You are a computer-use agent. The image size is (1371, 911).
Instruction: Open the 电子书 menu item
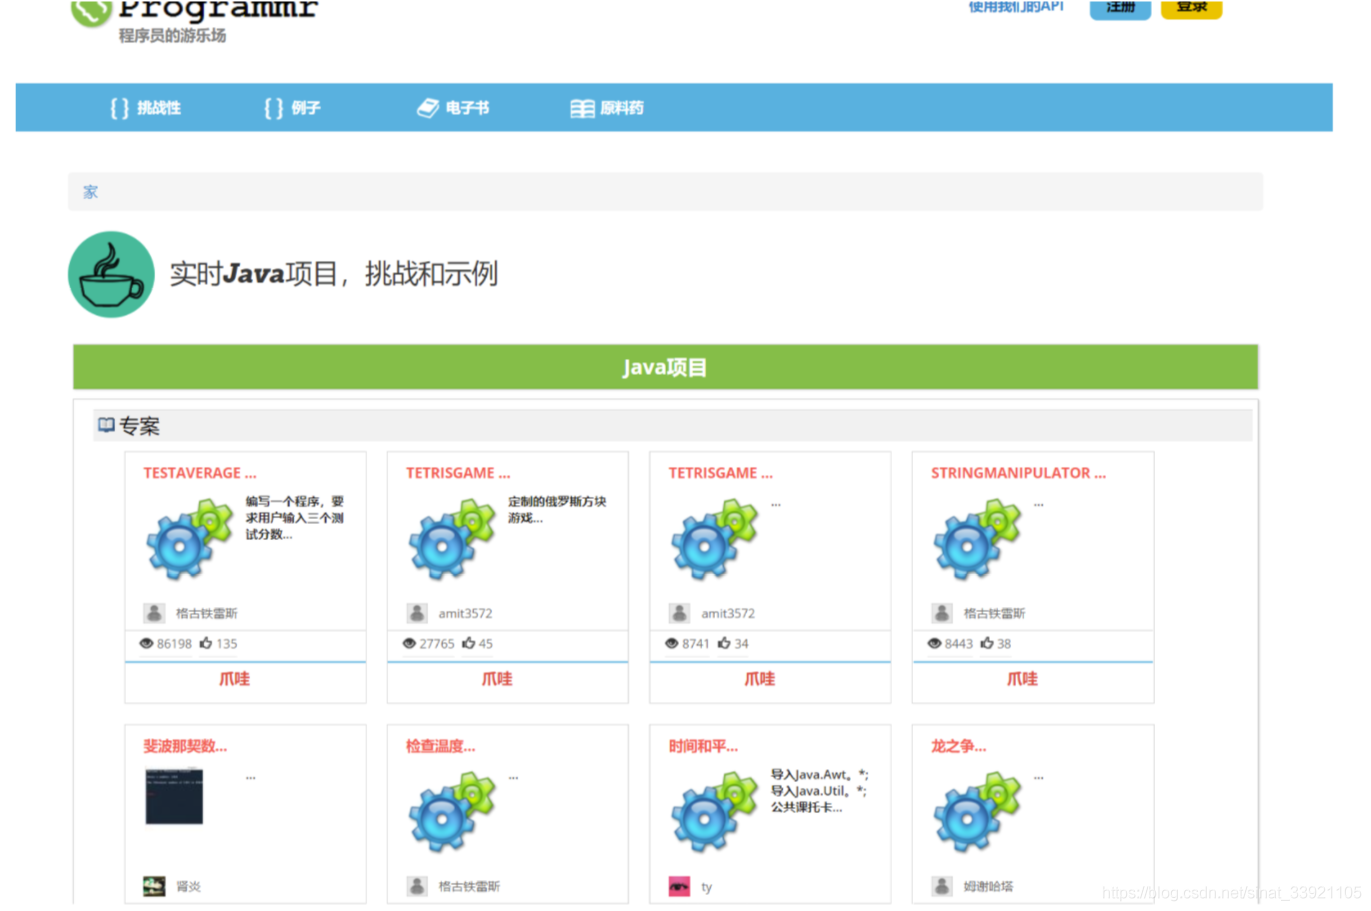pos(453,108)
